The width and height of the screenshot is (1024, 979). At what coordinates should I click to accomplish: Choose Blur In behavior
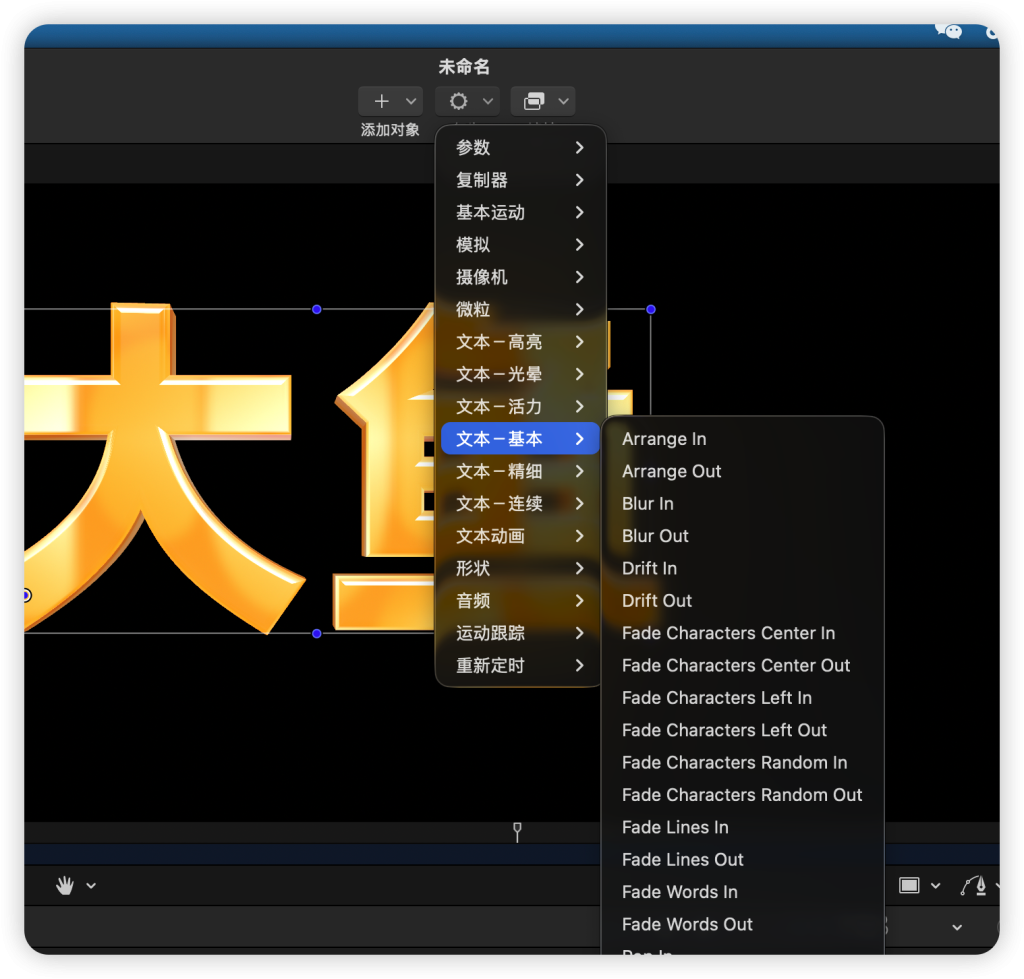647,504
